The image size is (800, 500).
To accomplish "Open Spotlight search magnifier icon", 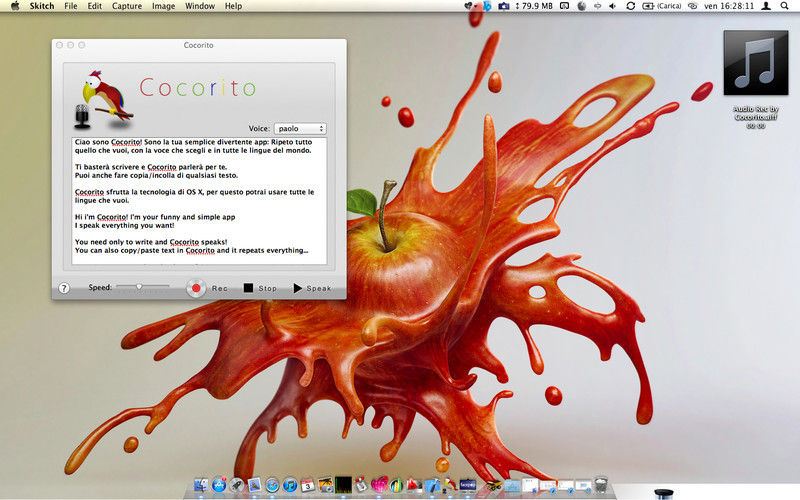I will [x=785, y=6].
